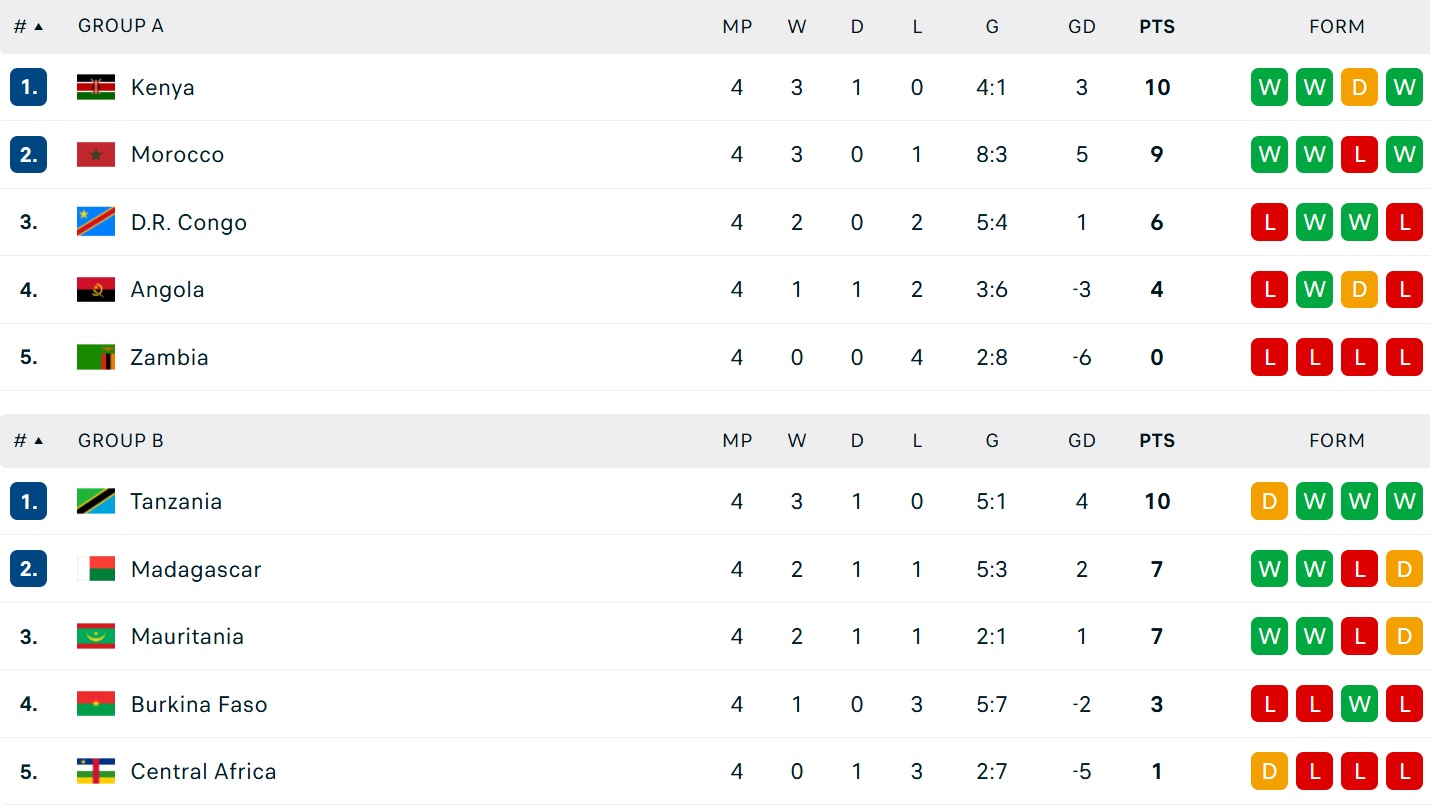Click the D.R. Congo flag icon
This screenshot has width=1430, height=805.
(96, 222)
